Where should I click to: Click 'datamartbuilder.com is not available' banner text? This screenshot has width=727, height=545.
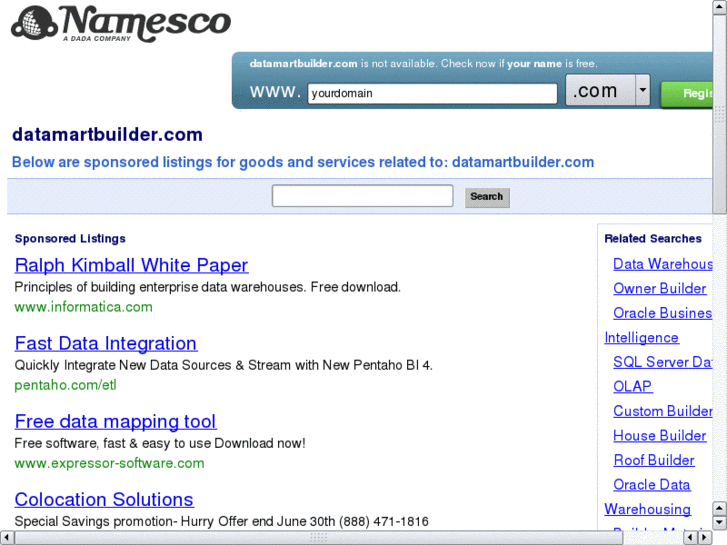click(x=423, y=64)
